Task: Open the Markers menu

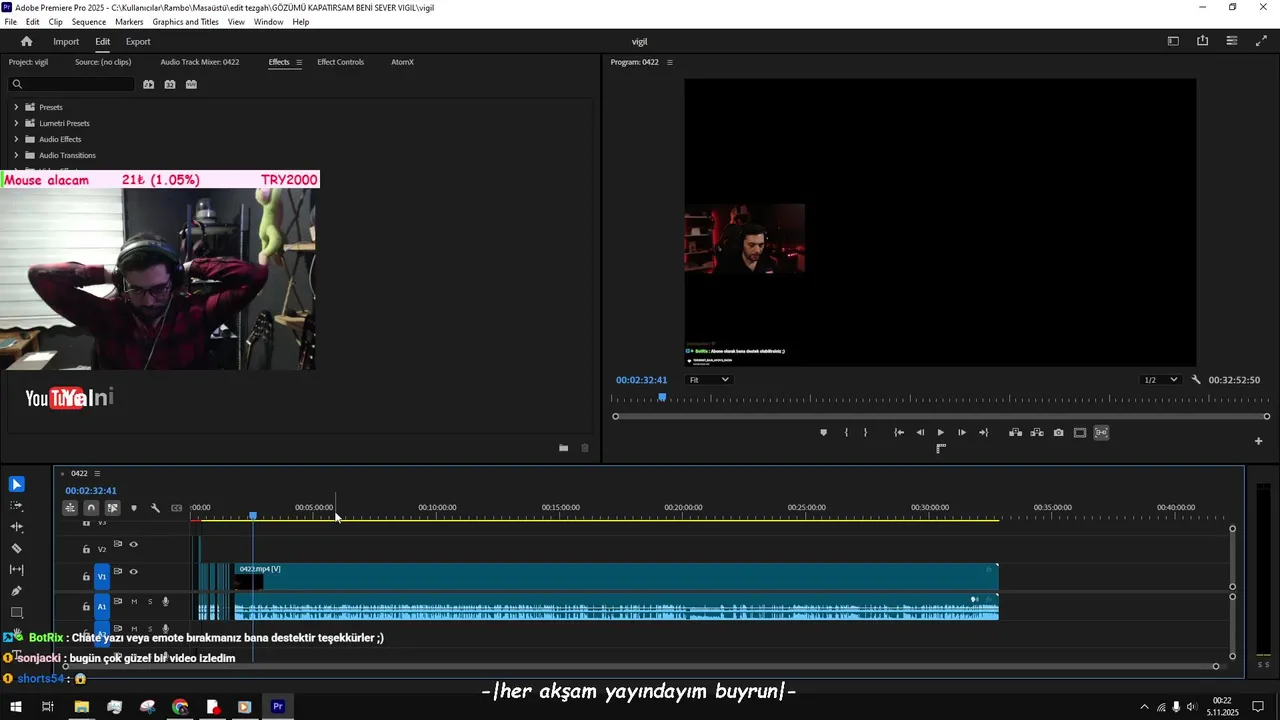Action: coord(129,22)
